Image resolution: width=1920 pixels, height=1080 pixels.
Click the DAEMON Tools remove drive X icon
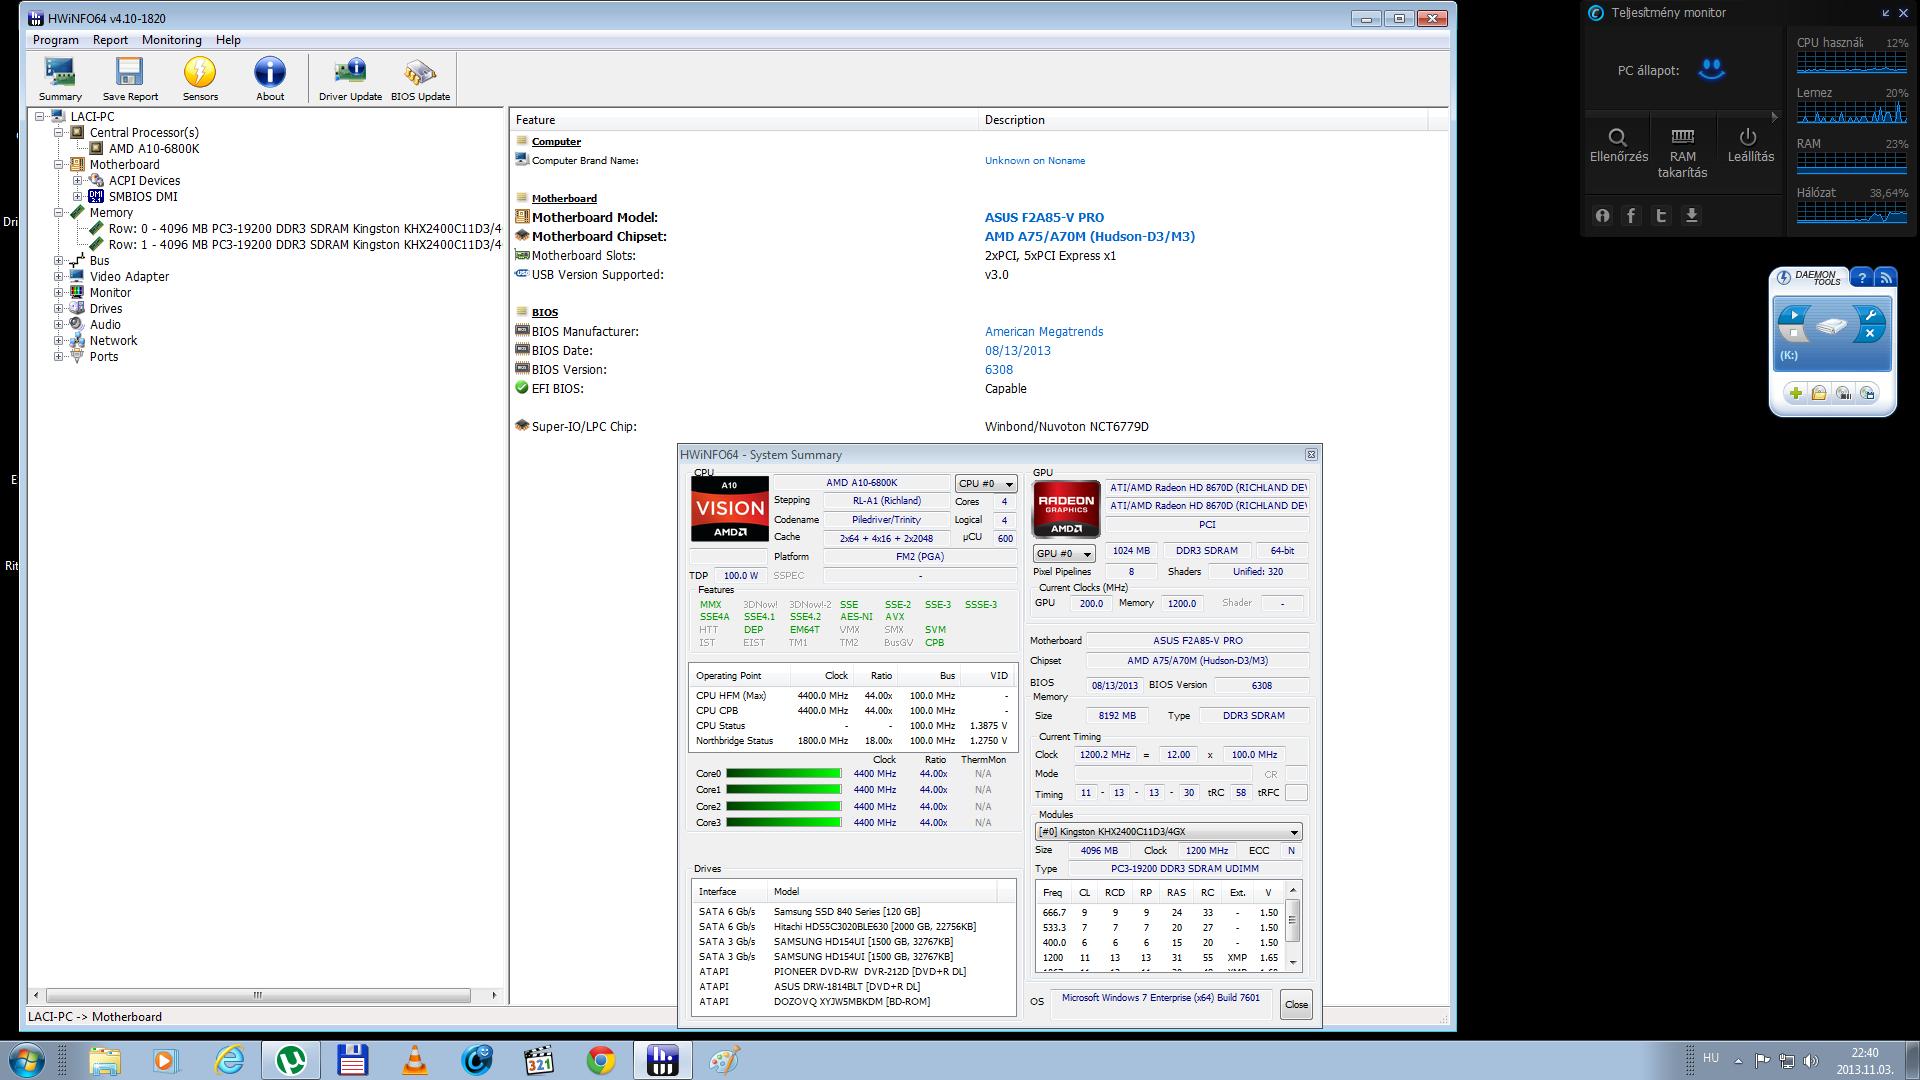click(x=1869, y=334)
